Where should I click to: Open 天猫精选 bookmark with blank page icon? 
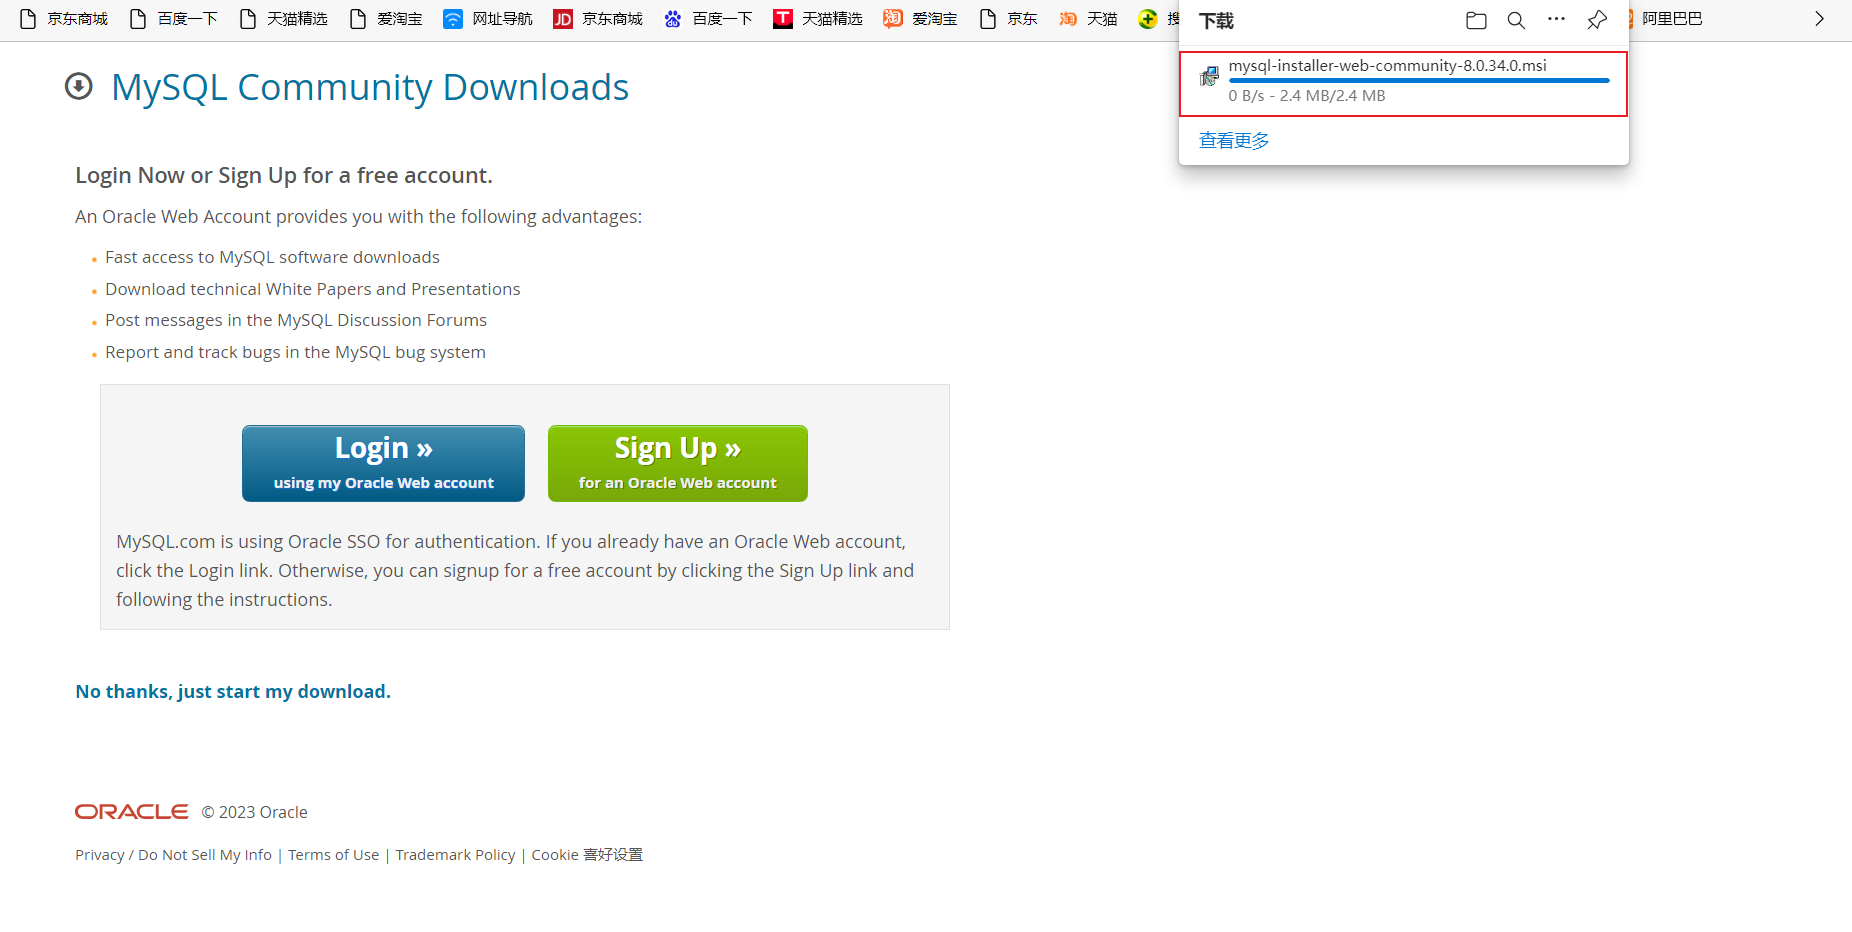click(283, 19)
